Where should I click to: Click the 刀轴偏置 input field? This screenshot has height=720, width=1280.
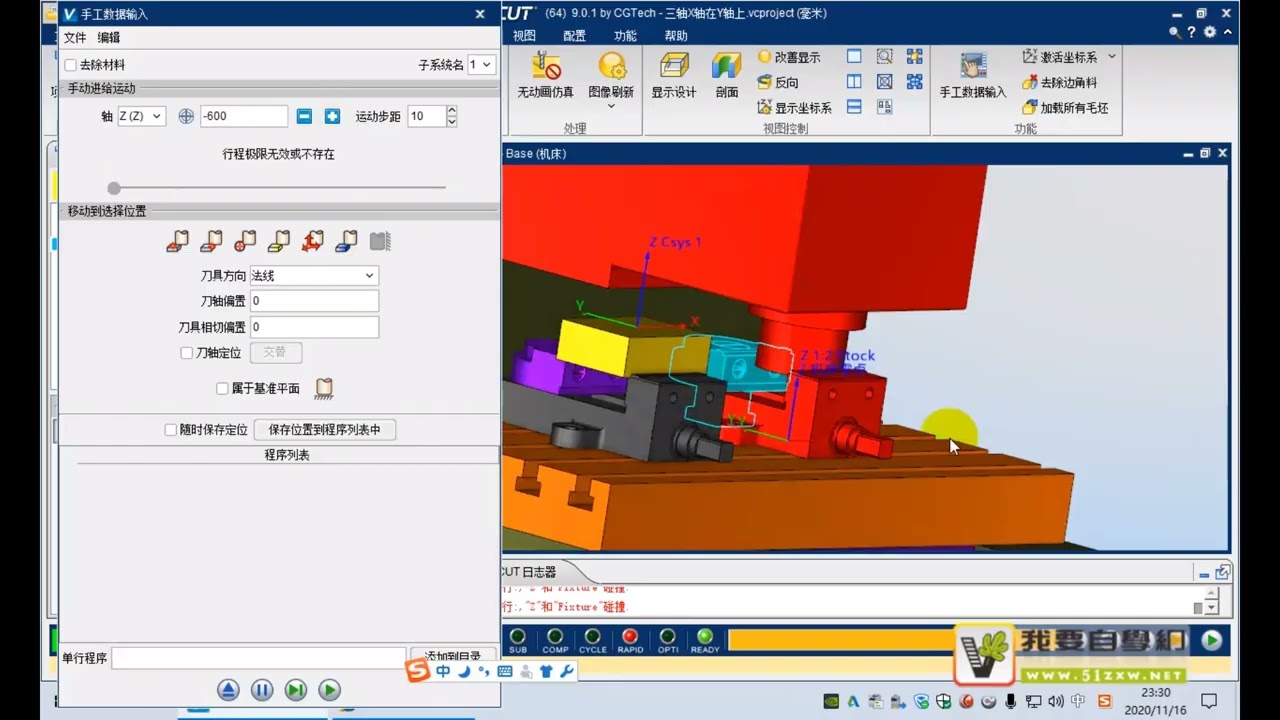pos(314,301)
